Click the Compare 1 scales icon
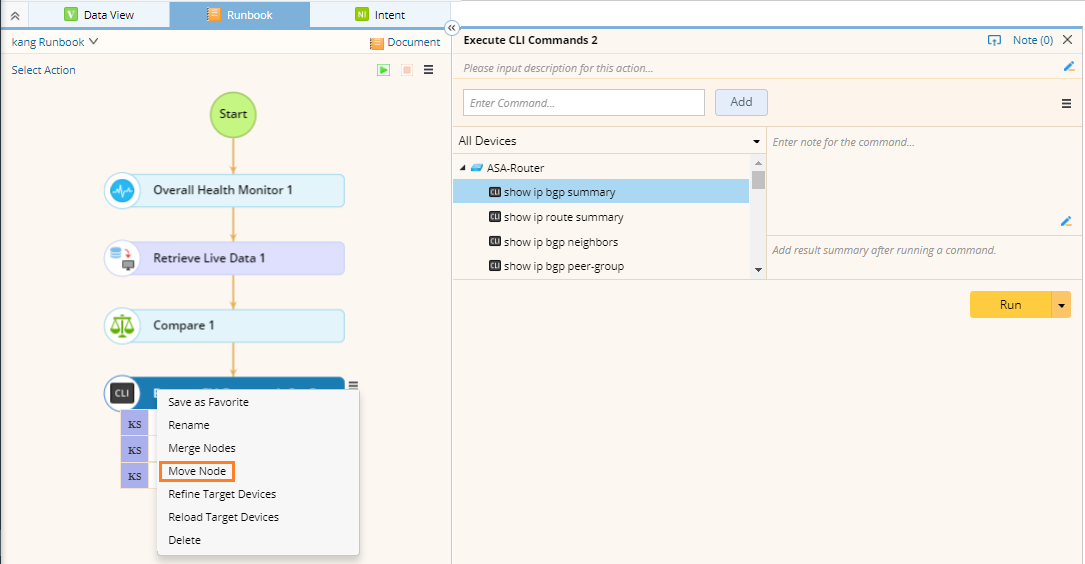Image resolution: width=1085 pixels, height=564 pixels. [122, 325]
